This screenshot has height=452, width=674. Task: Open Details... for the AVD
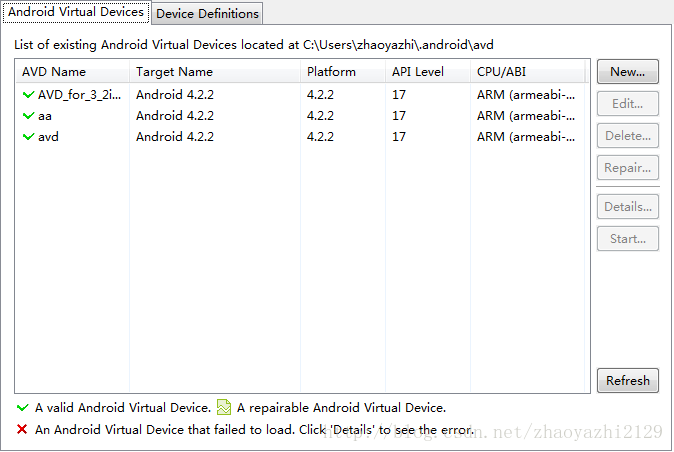click(x=628, y=207)
